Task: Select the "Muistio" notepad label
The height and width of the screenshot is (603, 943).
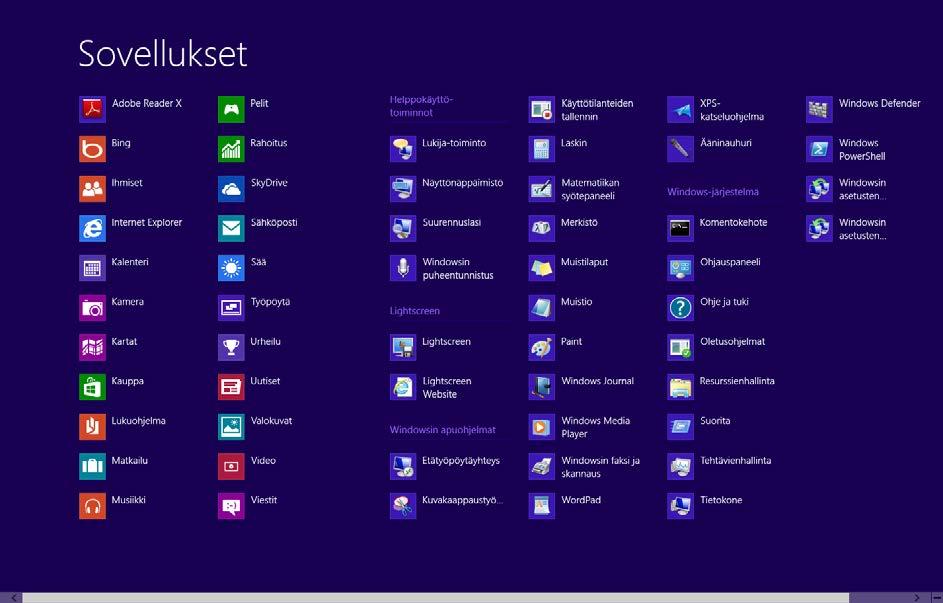Action: [x=577, y=302]
